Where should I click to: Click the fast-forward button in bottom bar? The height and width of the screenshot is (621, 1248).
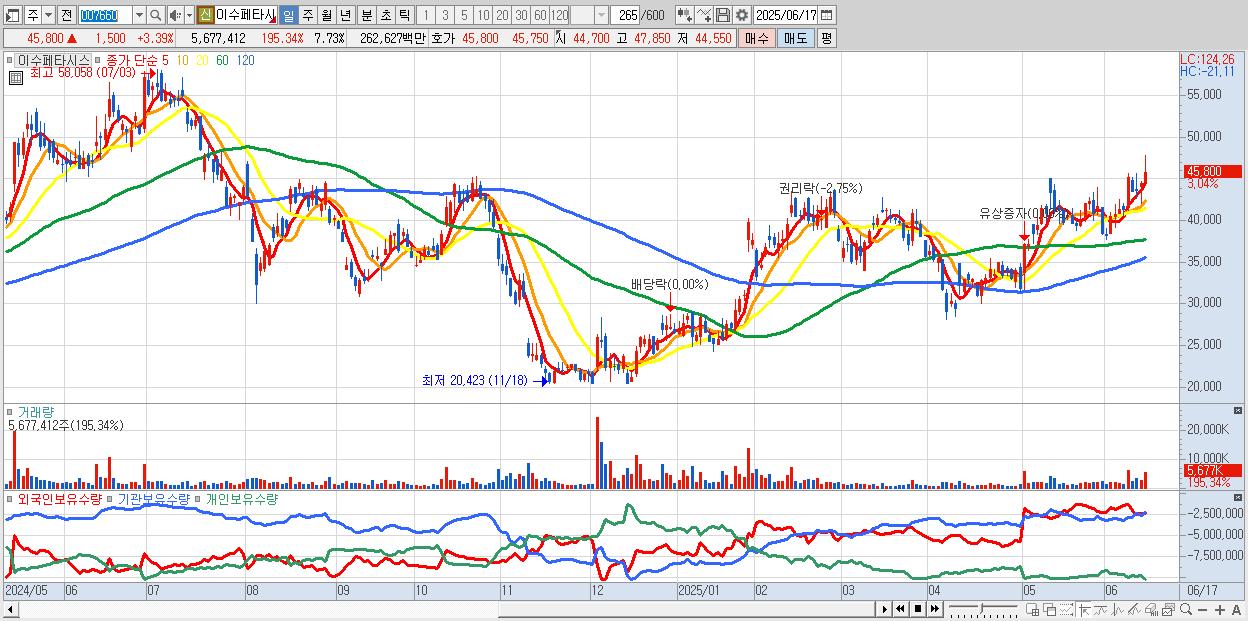[x=934, y=609]
